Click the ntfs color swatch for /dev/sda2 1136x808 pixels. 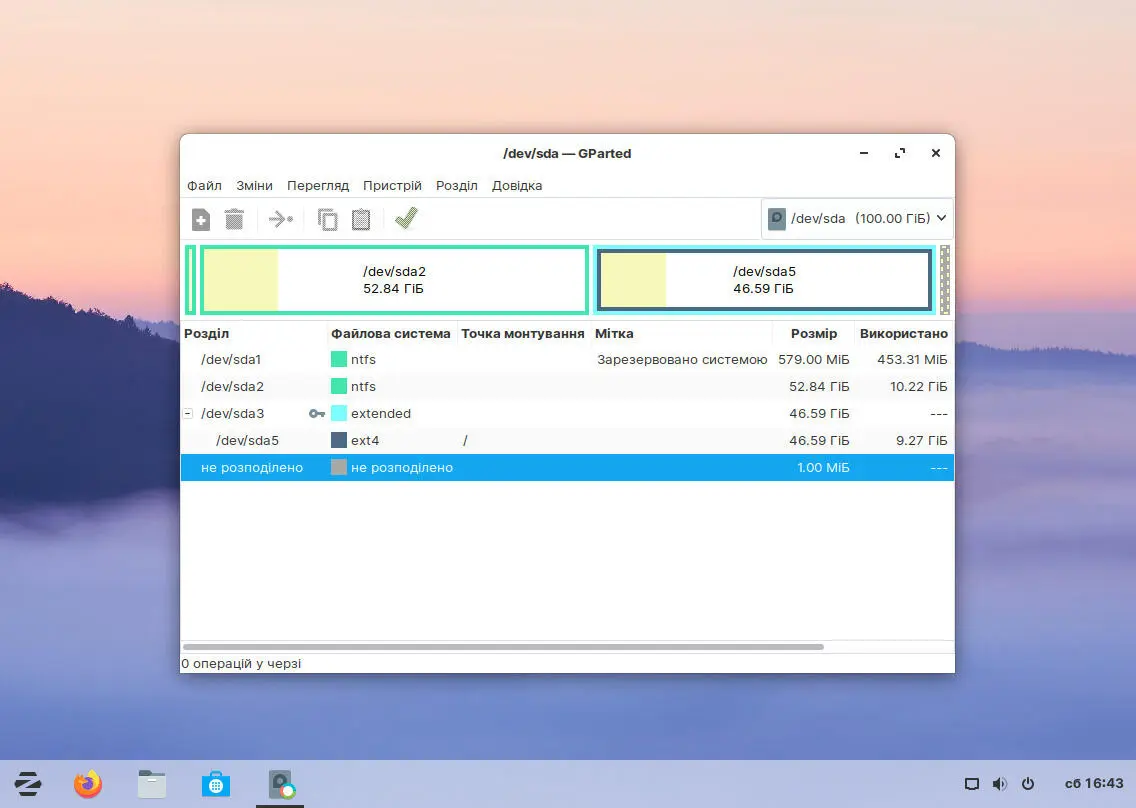(x=338, y=386)
